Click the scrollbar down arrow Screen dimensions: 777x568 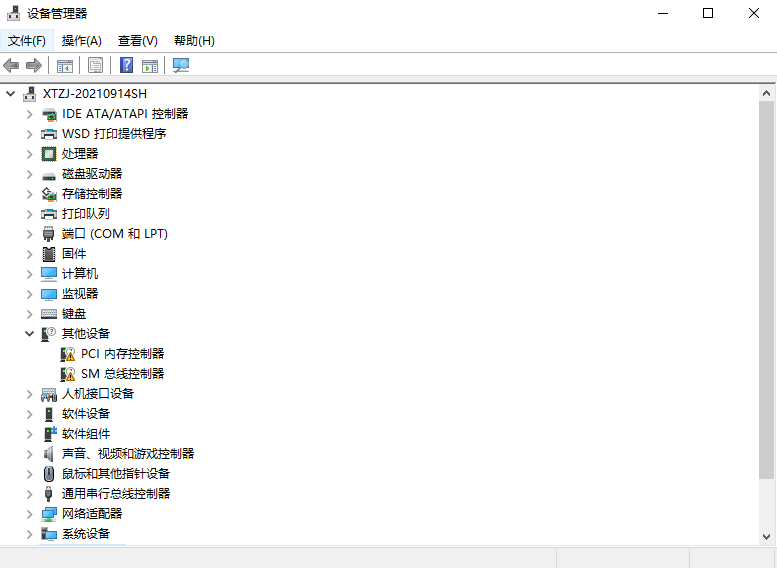click(x=766, y=537)
